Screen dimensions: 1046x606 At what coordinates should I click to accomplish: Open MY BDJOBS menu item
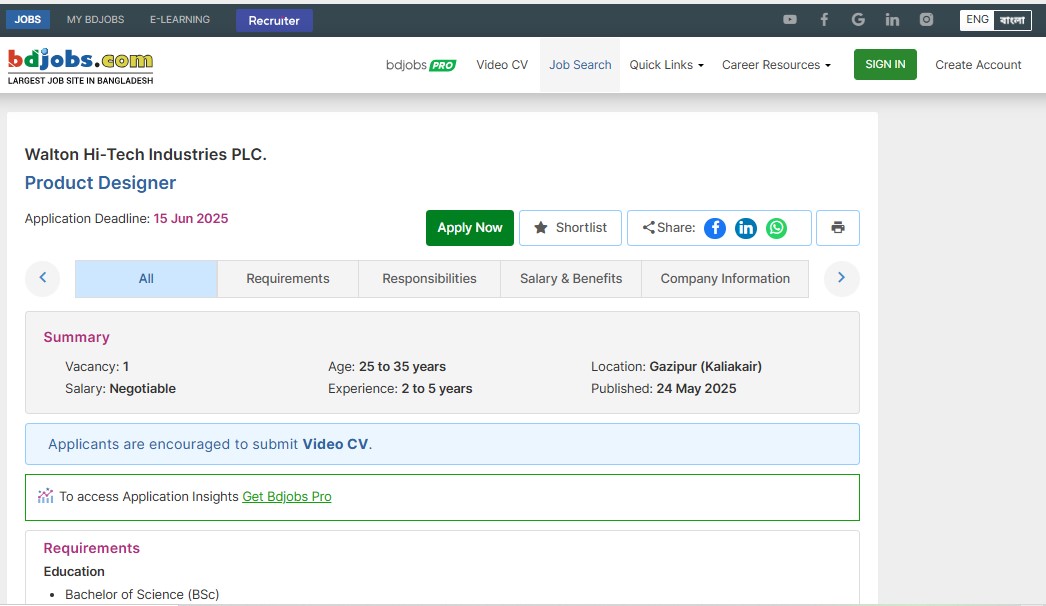point(95,19)
